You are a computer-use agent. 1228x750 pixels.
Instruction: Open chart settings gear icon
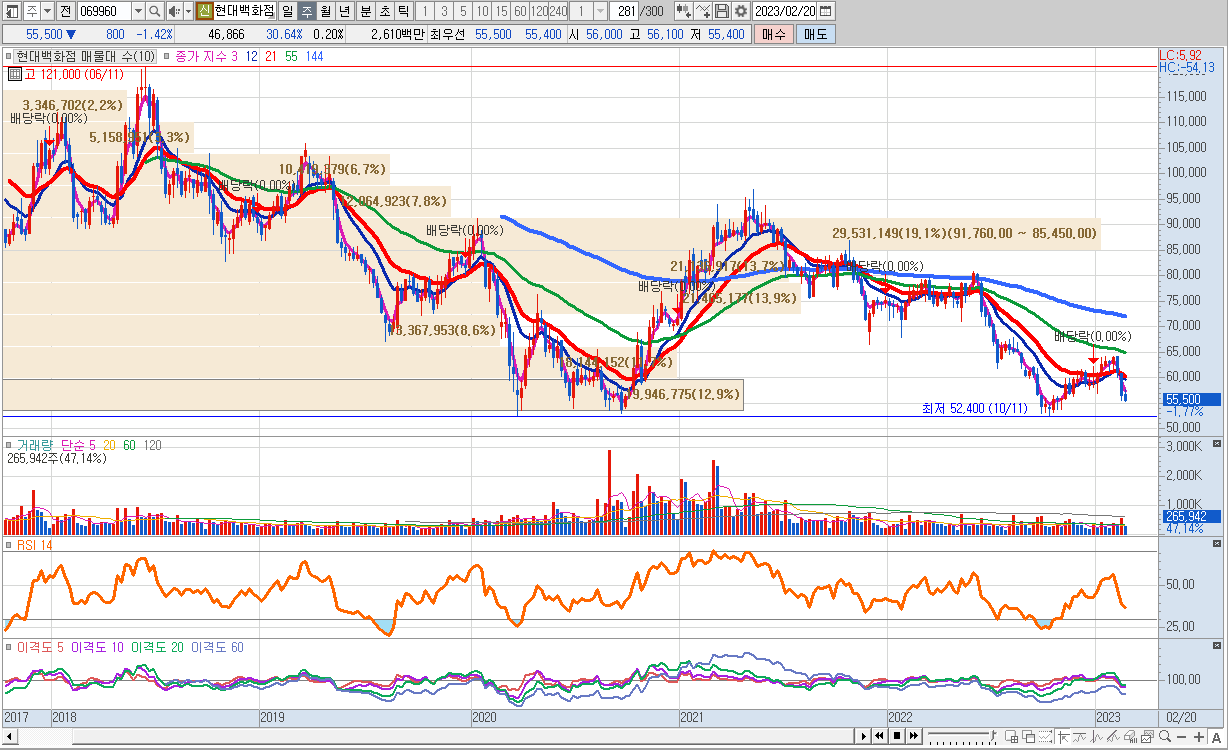[740, 11]
